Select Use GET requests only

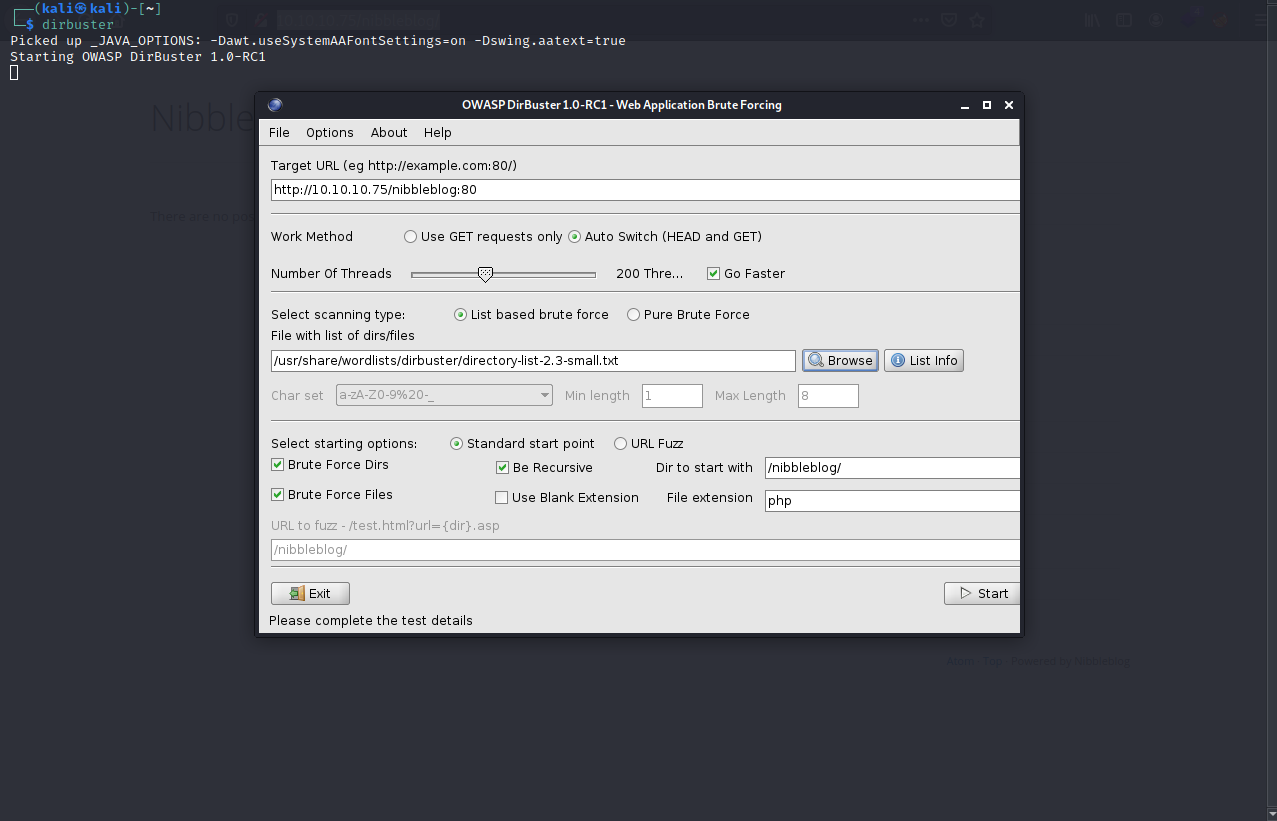[x=483, y=237]
